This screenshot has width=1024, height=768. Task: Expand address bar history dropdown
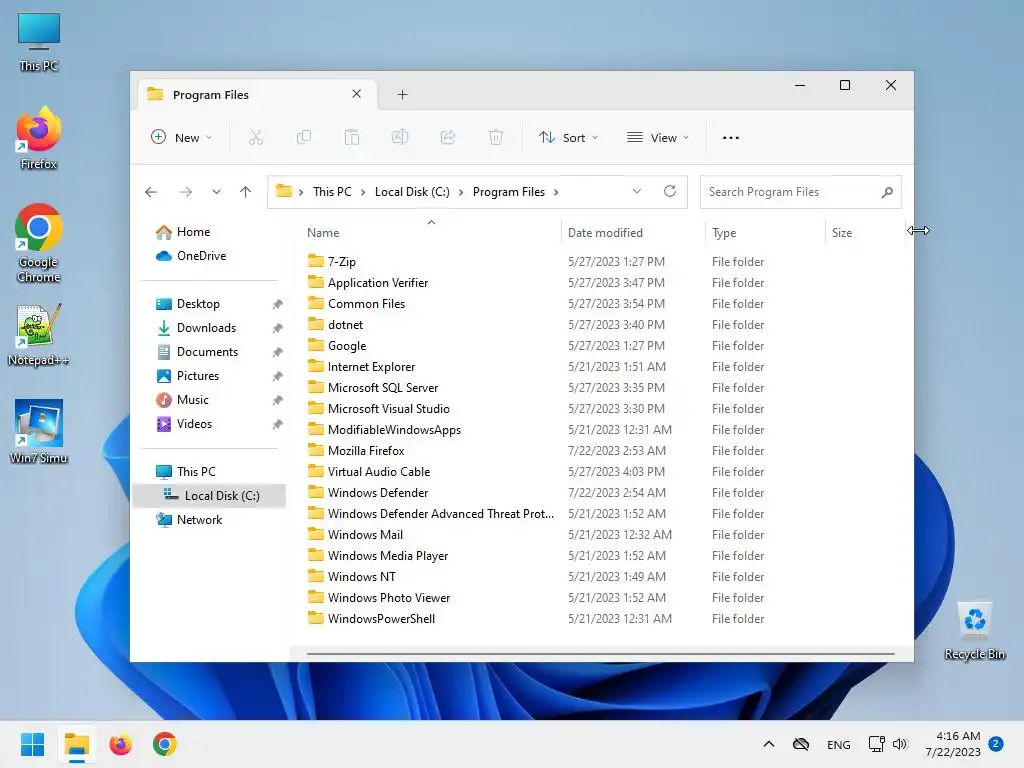pyautogui.click(x=637, y=191)
